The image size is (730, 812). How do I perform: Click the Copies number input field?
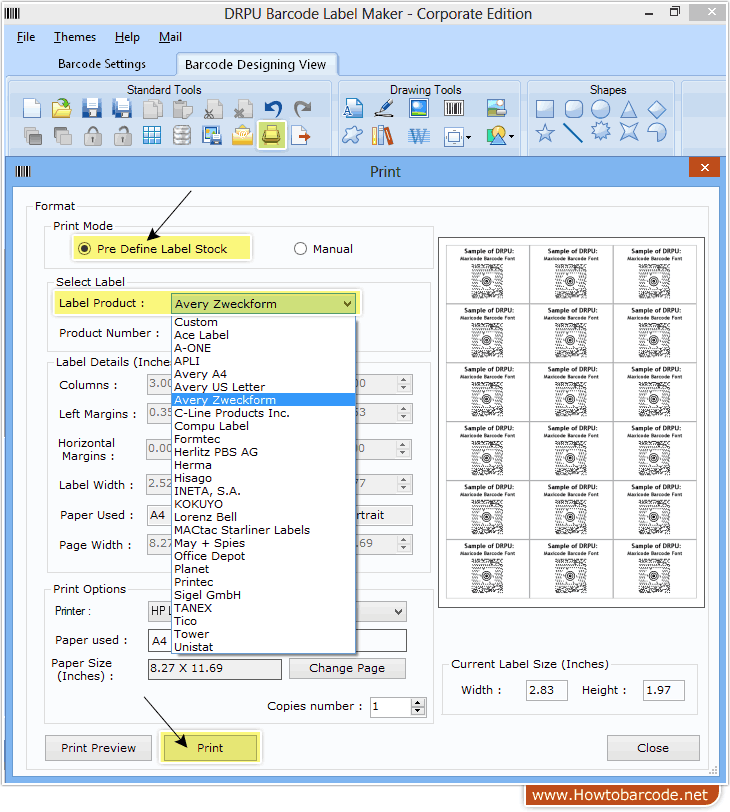pos(391,707)
